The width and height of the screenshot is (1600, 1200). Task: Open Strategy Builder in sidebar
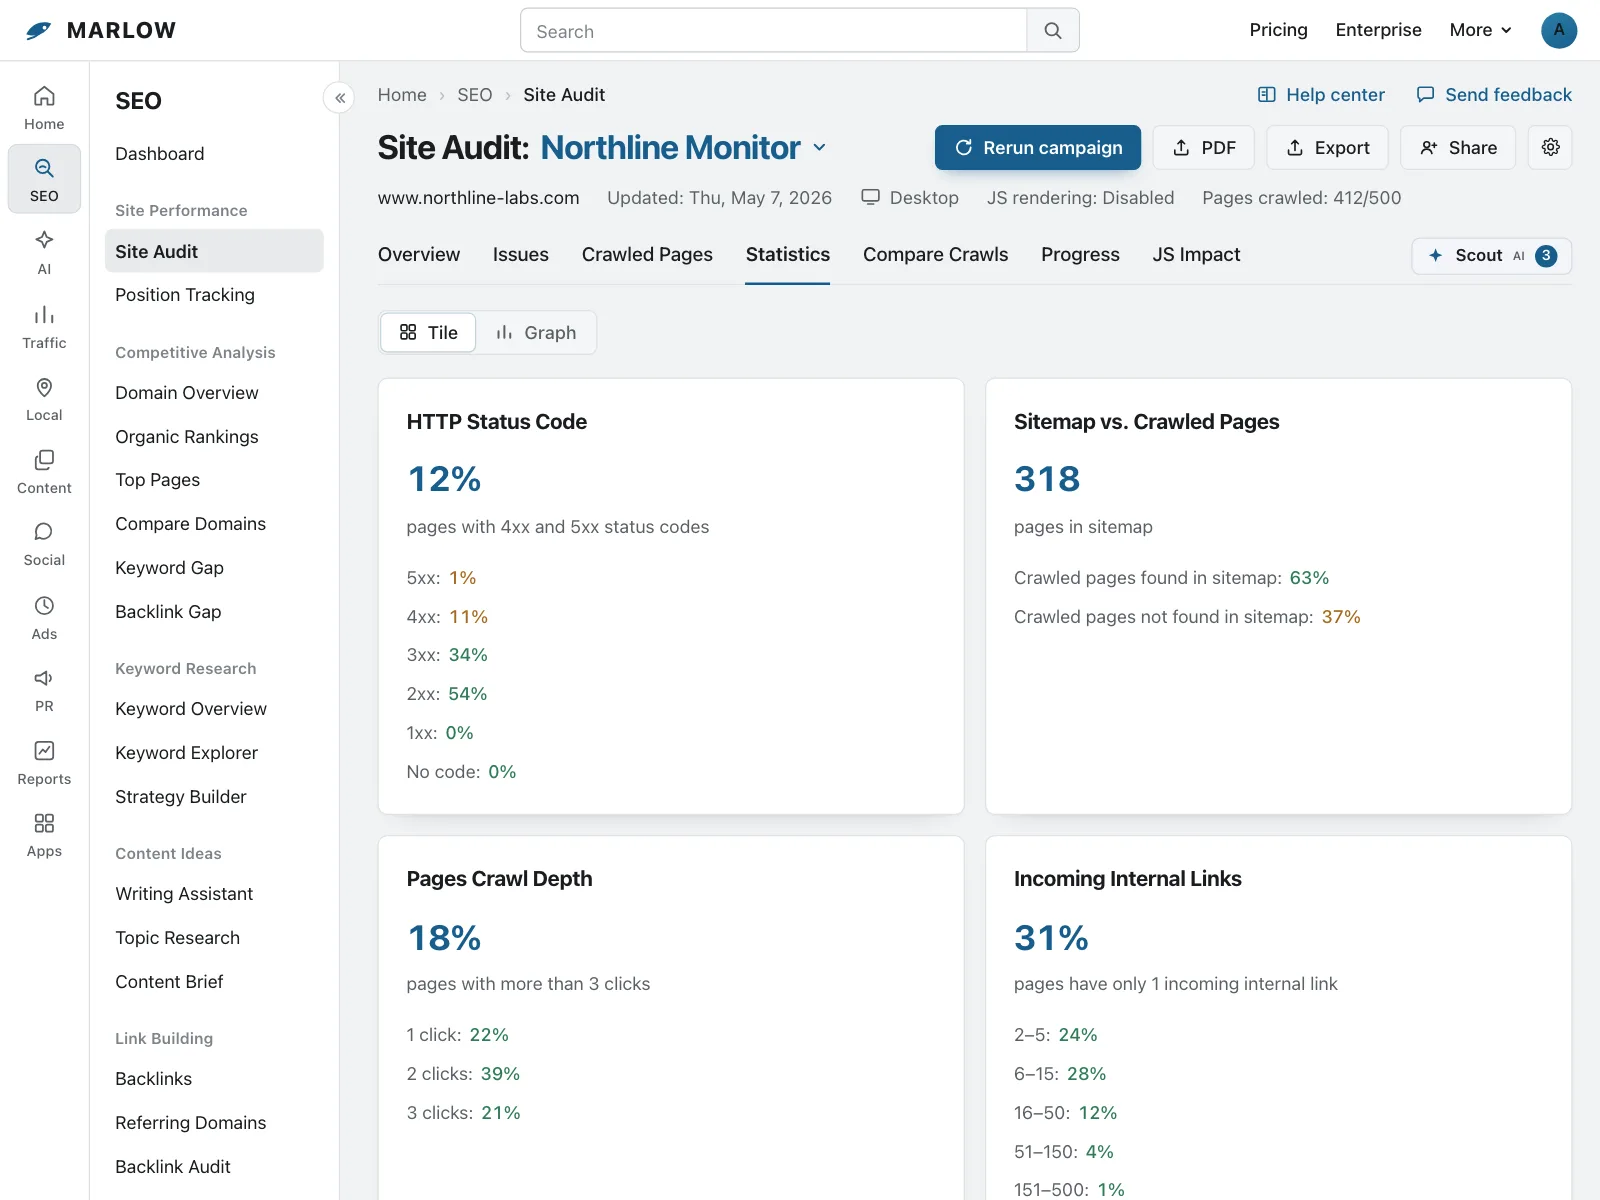click(214, 797)
